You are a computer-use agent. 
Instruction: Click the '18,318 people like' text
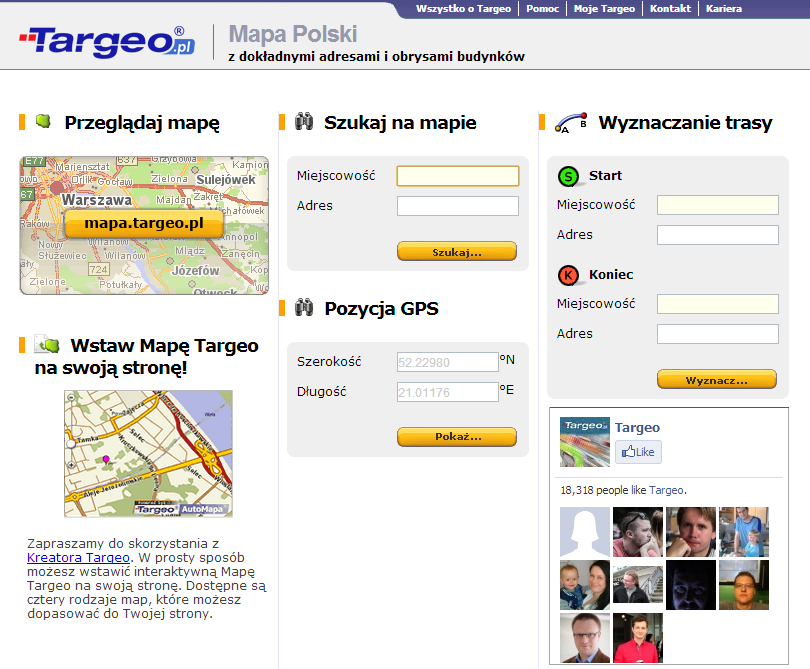pyautogui.click(x=603, y=490)
